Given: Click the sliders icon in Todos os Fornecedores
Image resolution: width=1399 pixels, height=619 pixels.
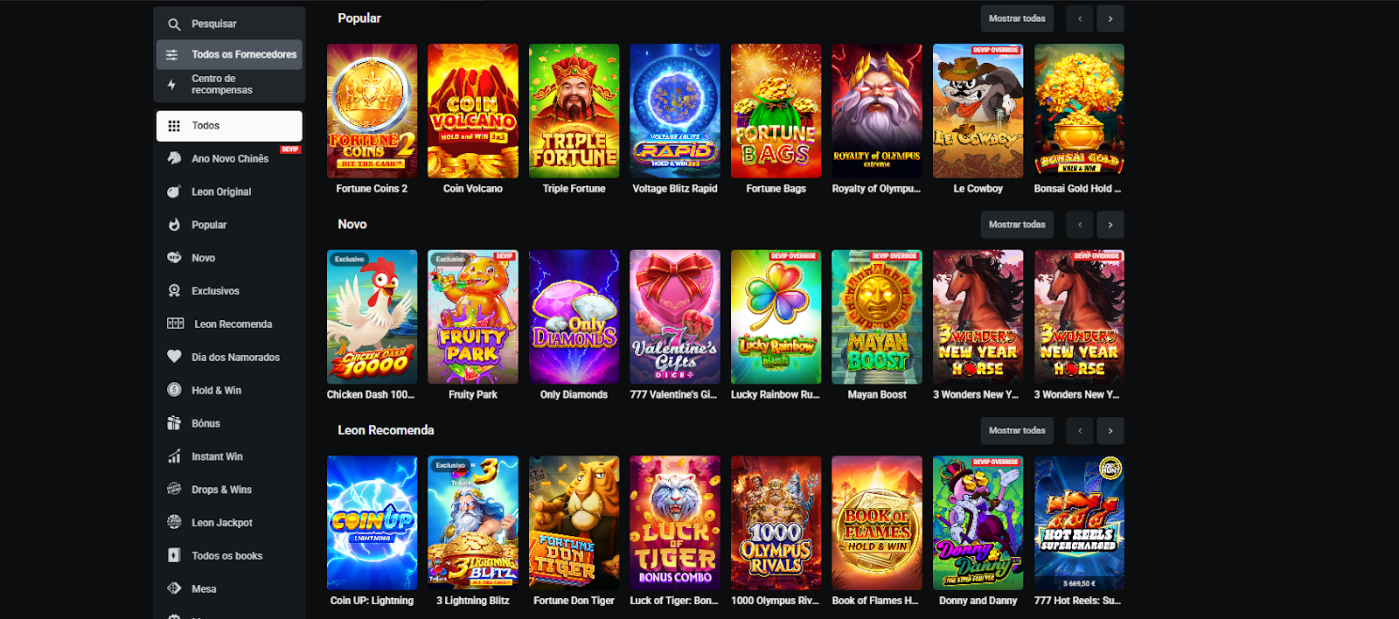Looking at the screenshot, I should 172,55.
